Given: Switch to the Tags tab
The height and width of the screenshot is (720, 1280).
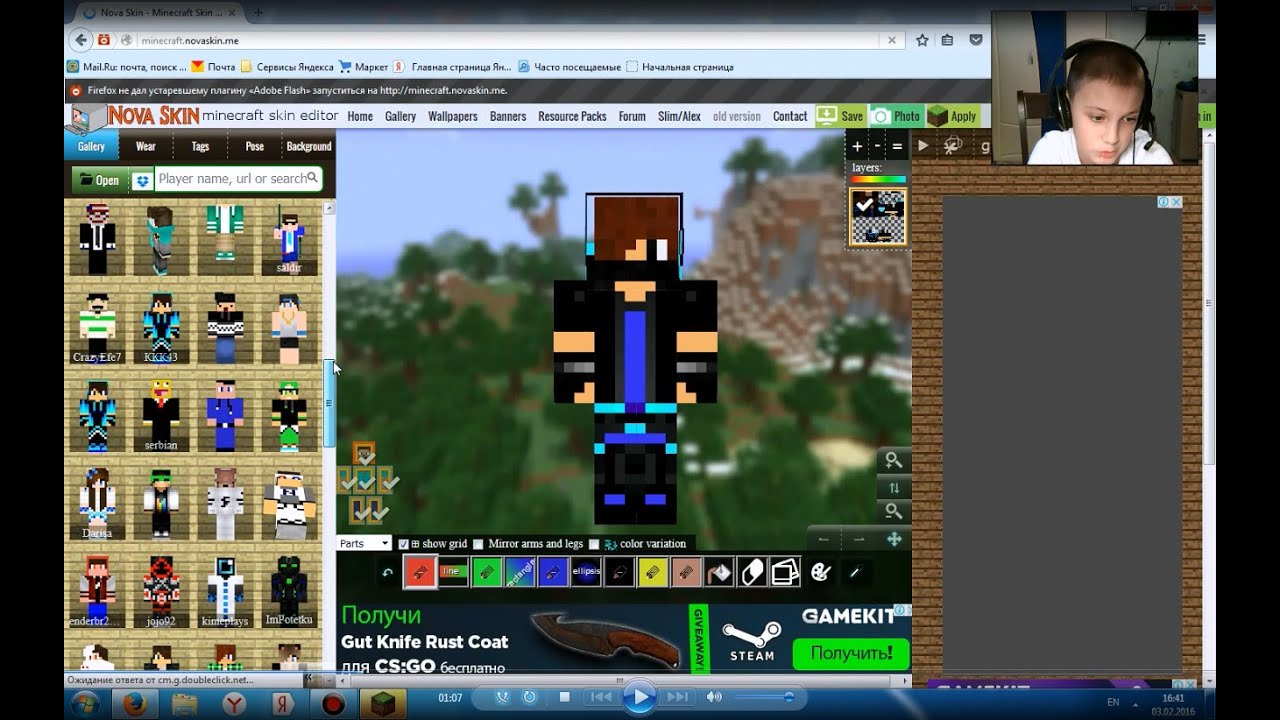Looking at the screenshot, I should 200,146.
